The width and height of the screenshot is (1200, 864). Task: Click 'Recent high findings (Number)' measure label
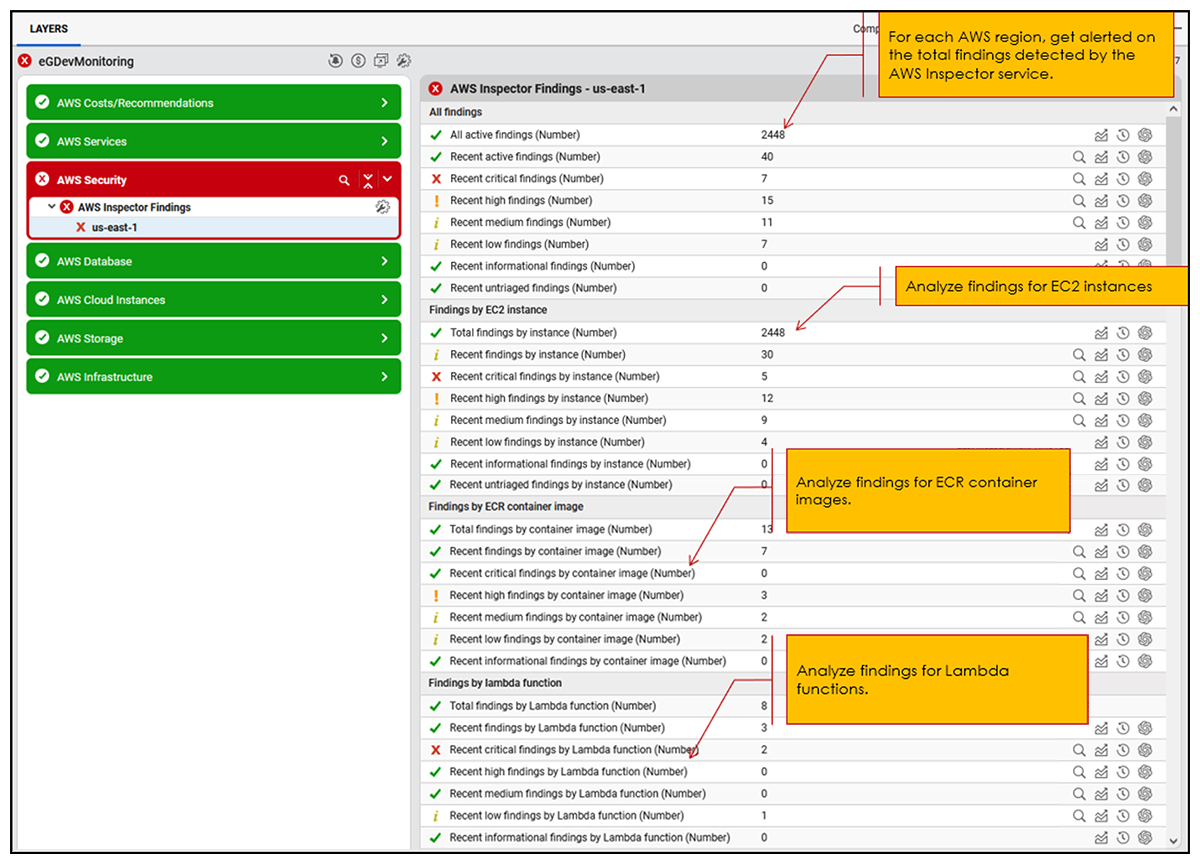point(521,201)
